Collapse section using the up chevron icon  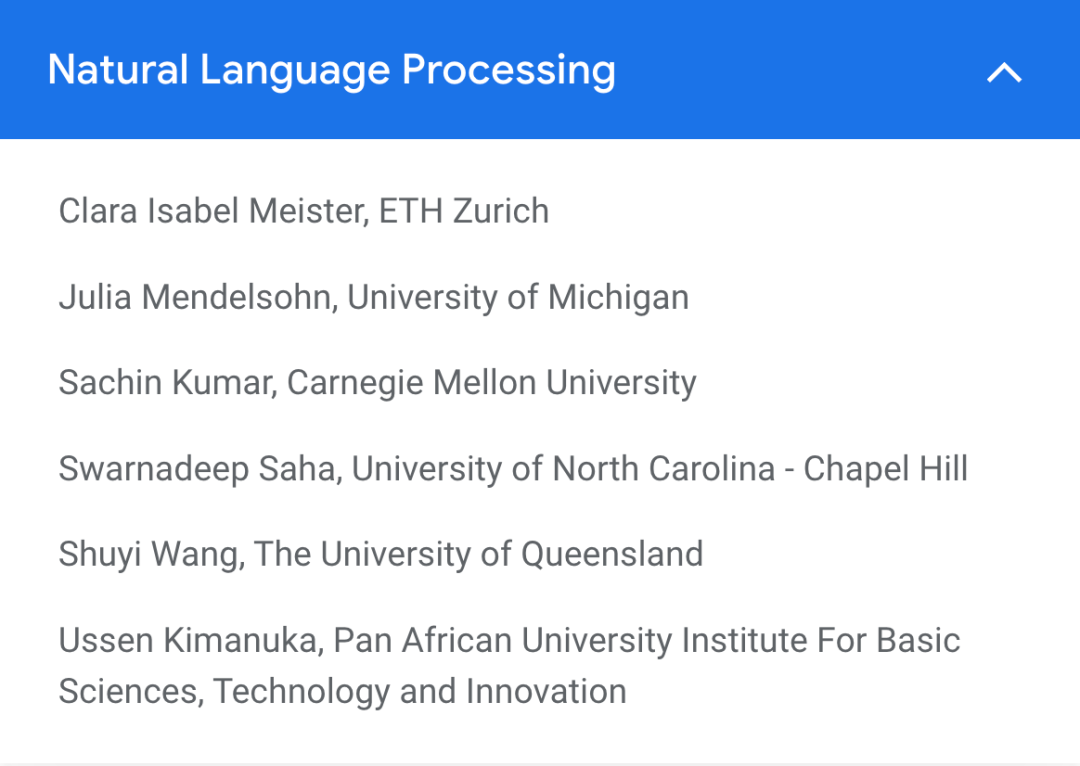[1004, 72]
